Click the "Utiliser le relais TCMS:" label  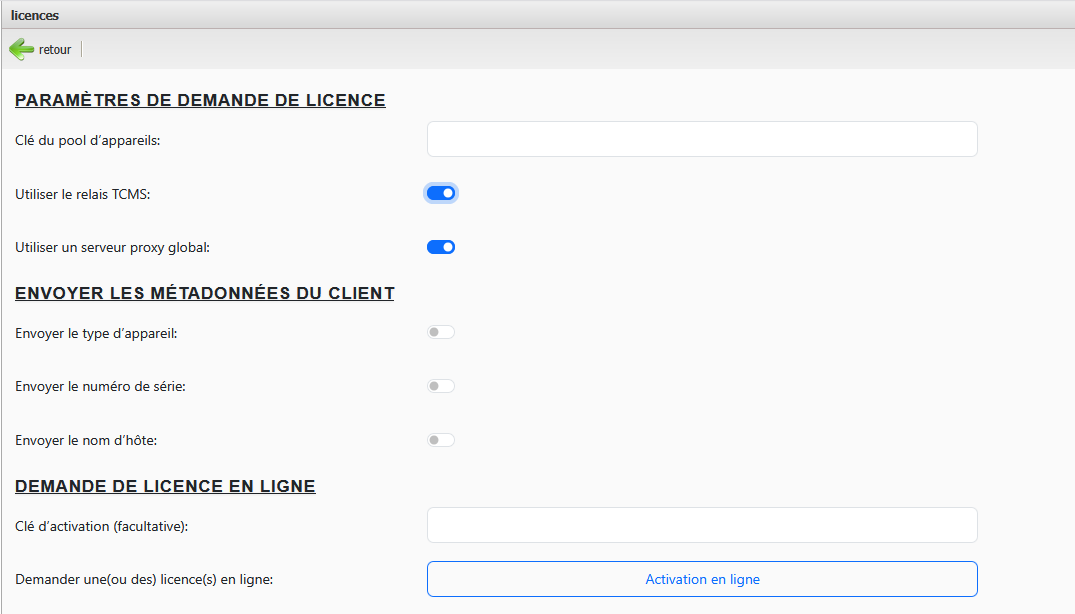[x=83, y=194]
